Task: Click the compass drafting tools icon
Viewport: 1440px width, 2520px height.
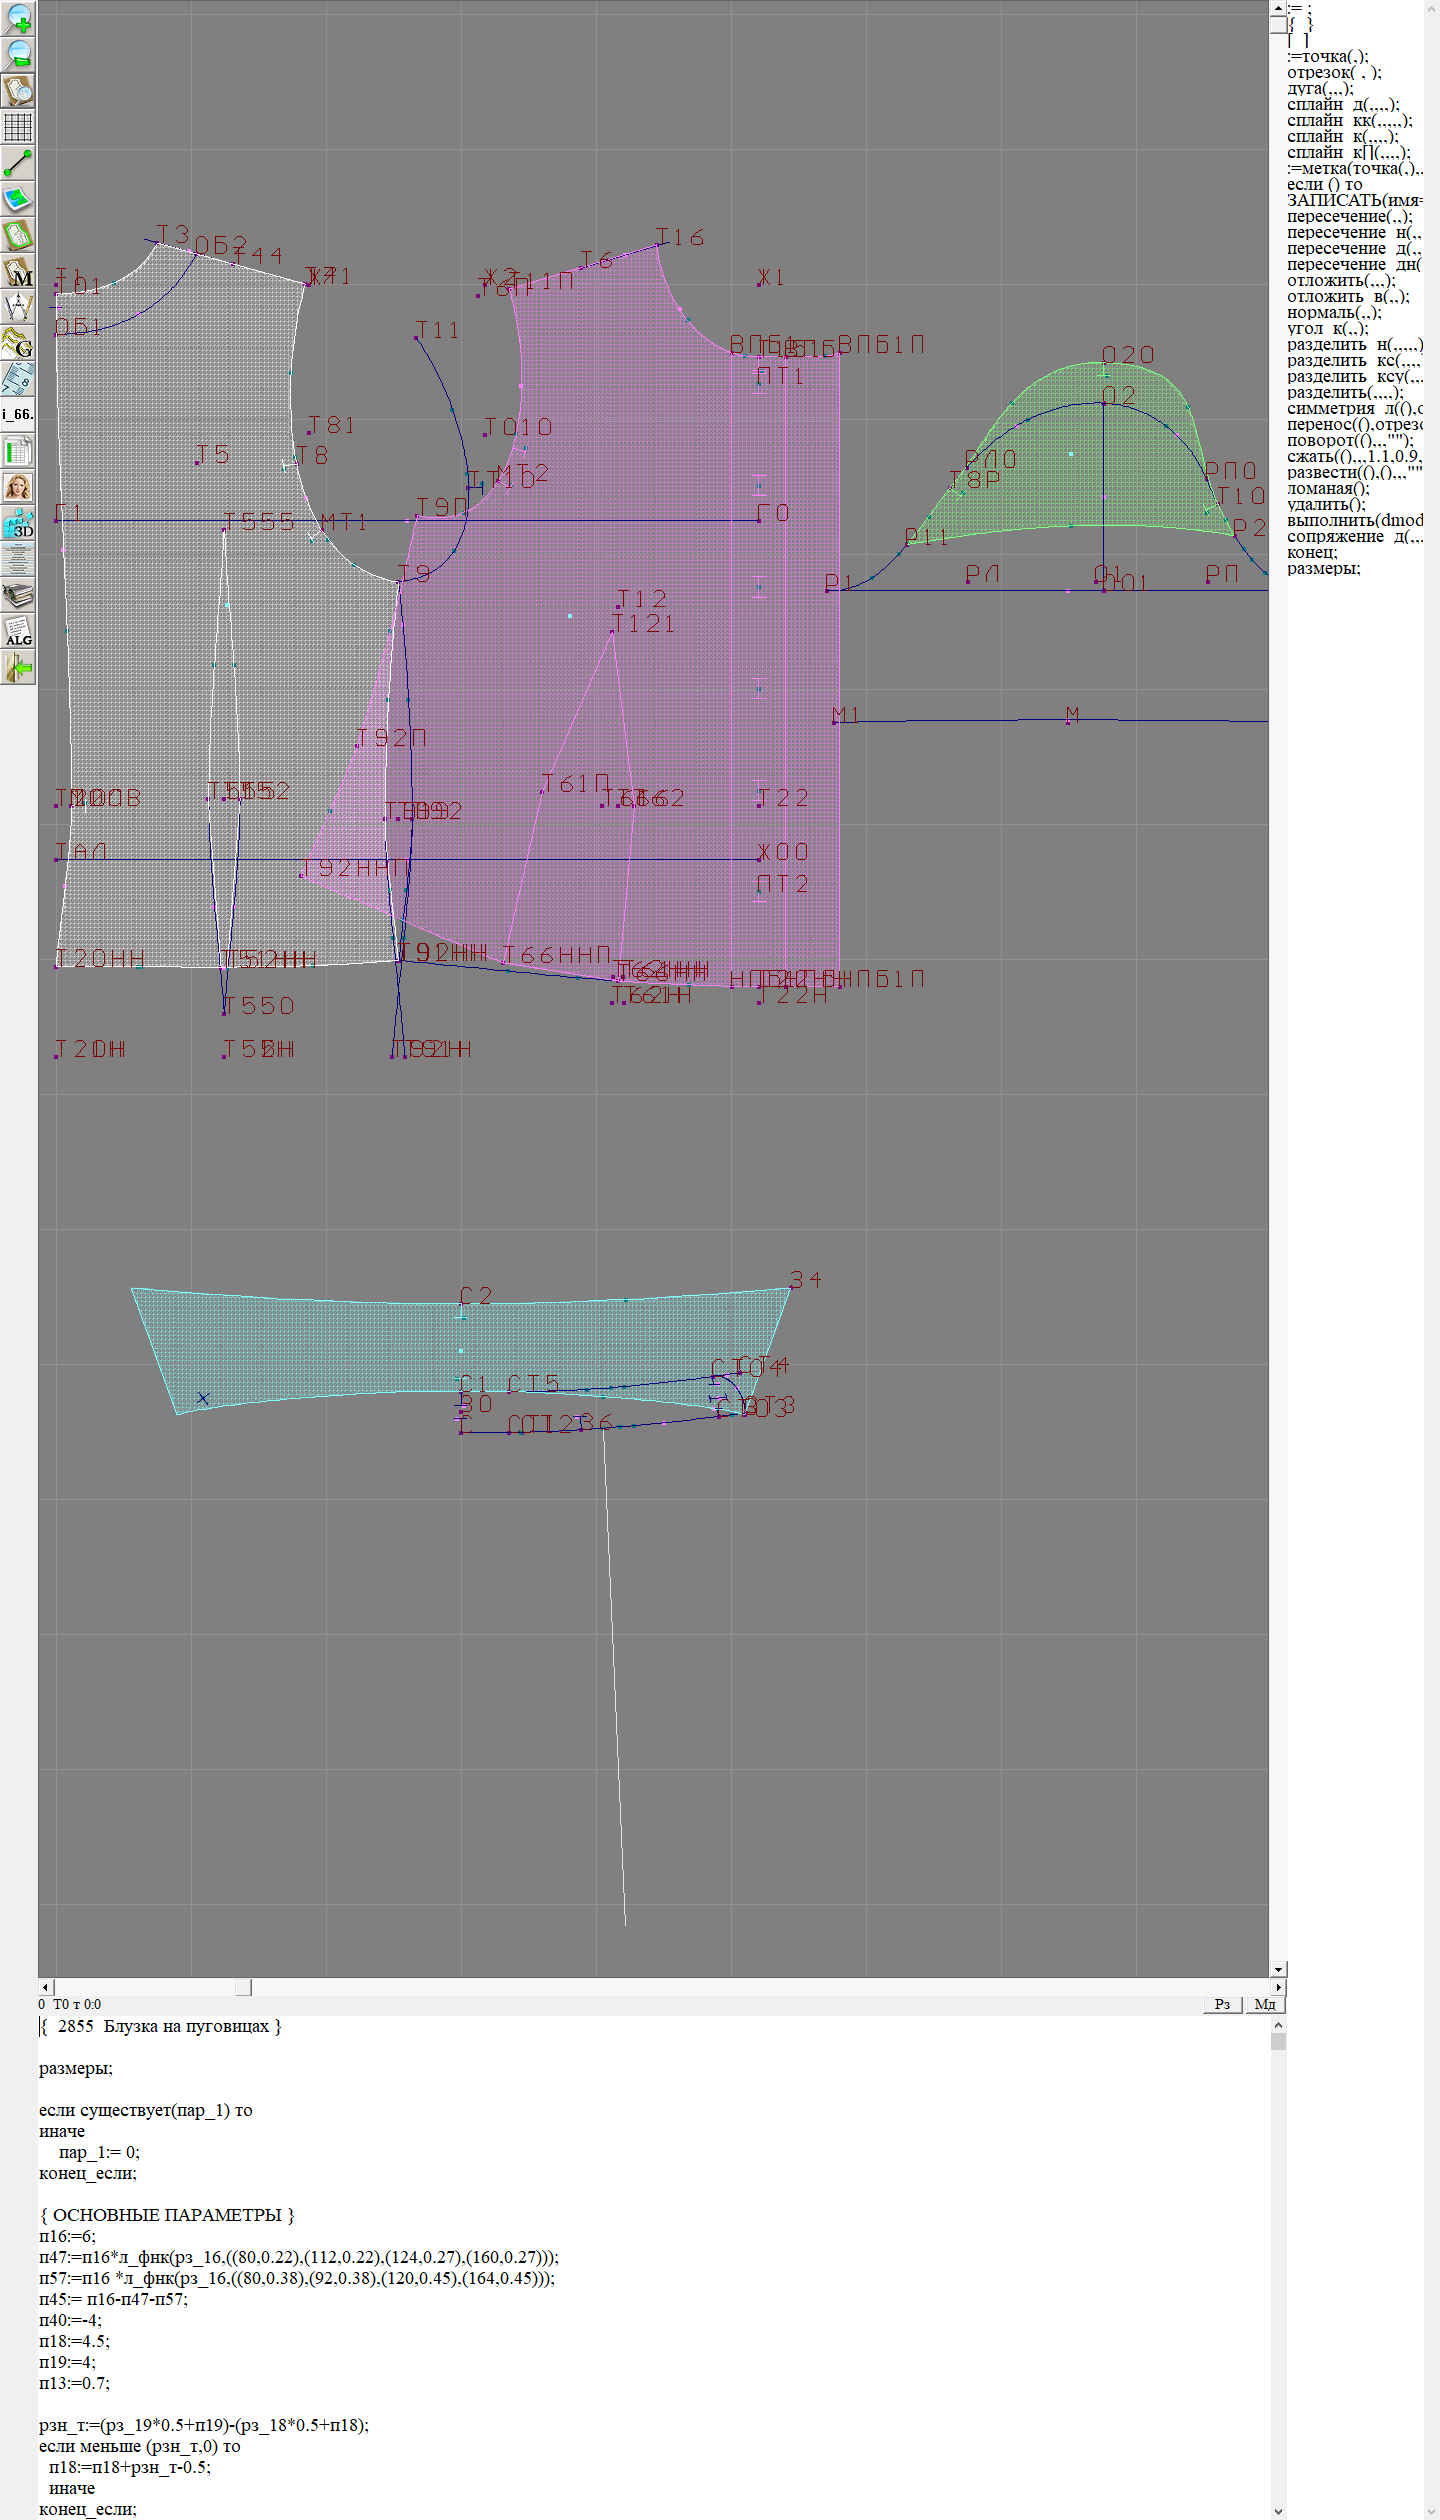Action: 18,307
